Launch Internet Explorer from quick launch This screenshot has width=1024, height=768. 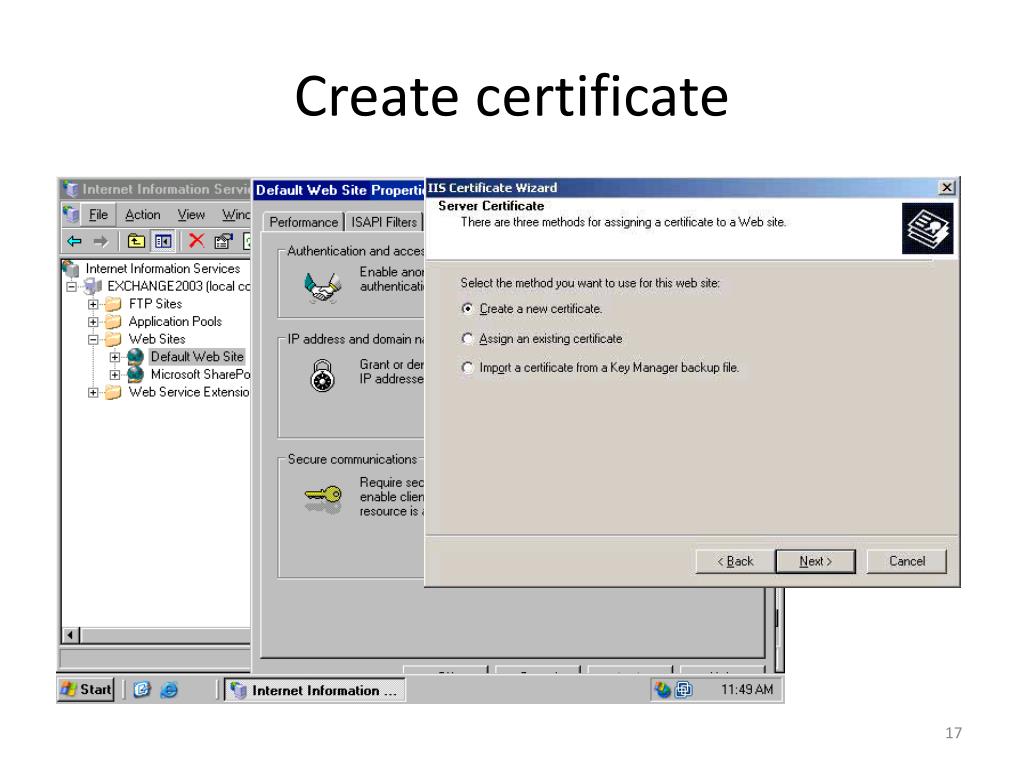pos(169,690)
